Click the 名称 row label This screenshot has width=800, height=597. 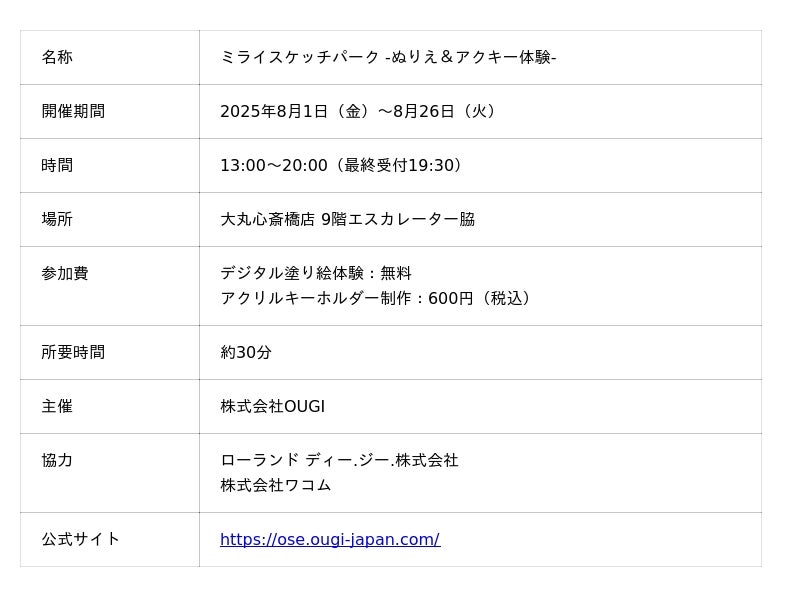tap(57, 58)
